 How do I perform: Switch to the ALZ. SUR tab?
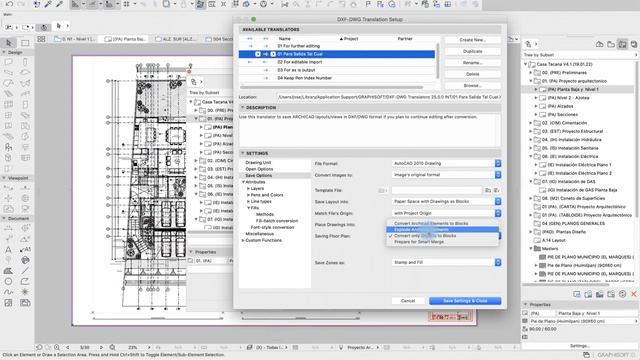[x=176, y=39]
